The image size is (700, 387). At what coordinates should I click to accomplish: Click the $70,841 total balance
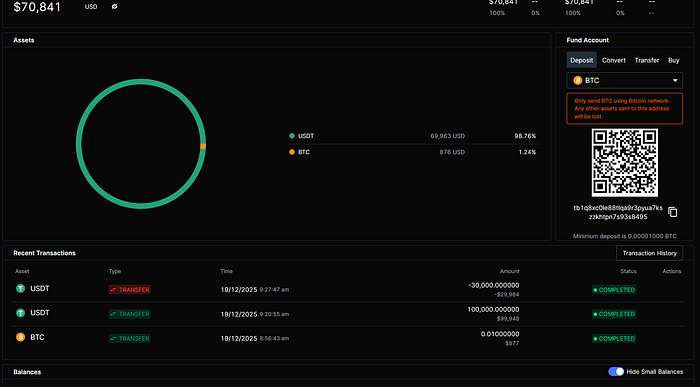point(37,7)
